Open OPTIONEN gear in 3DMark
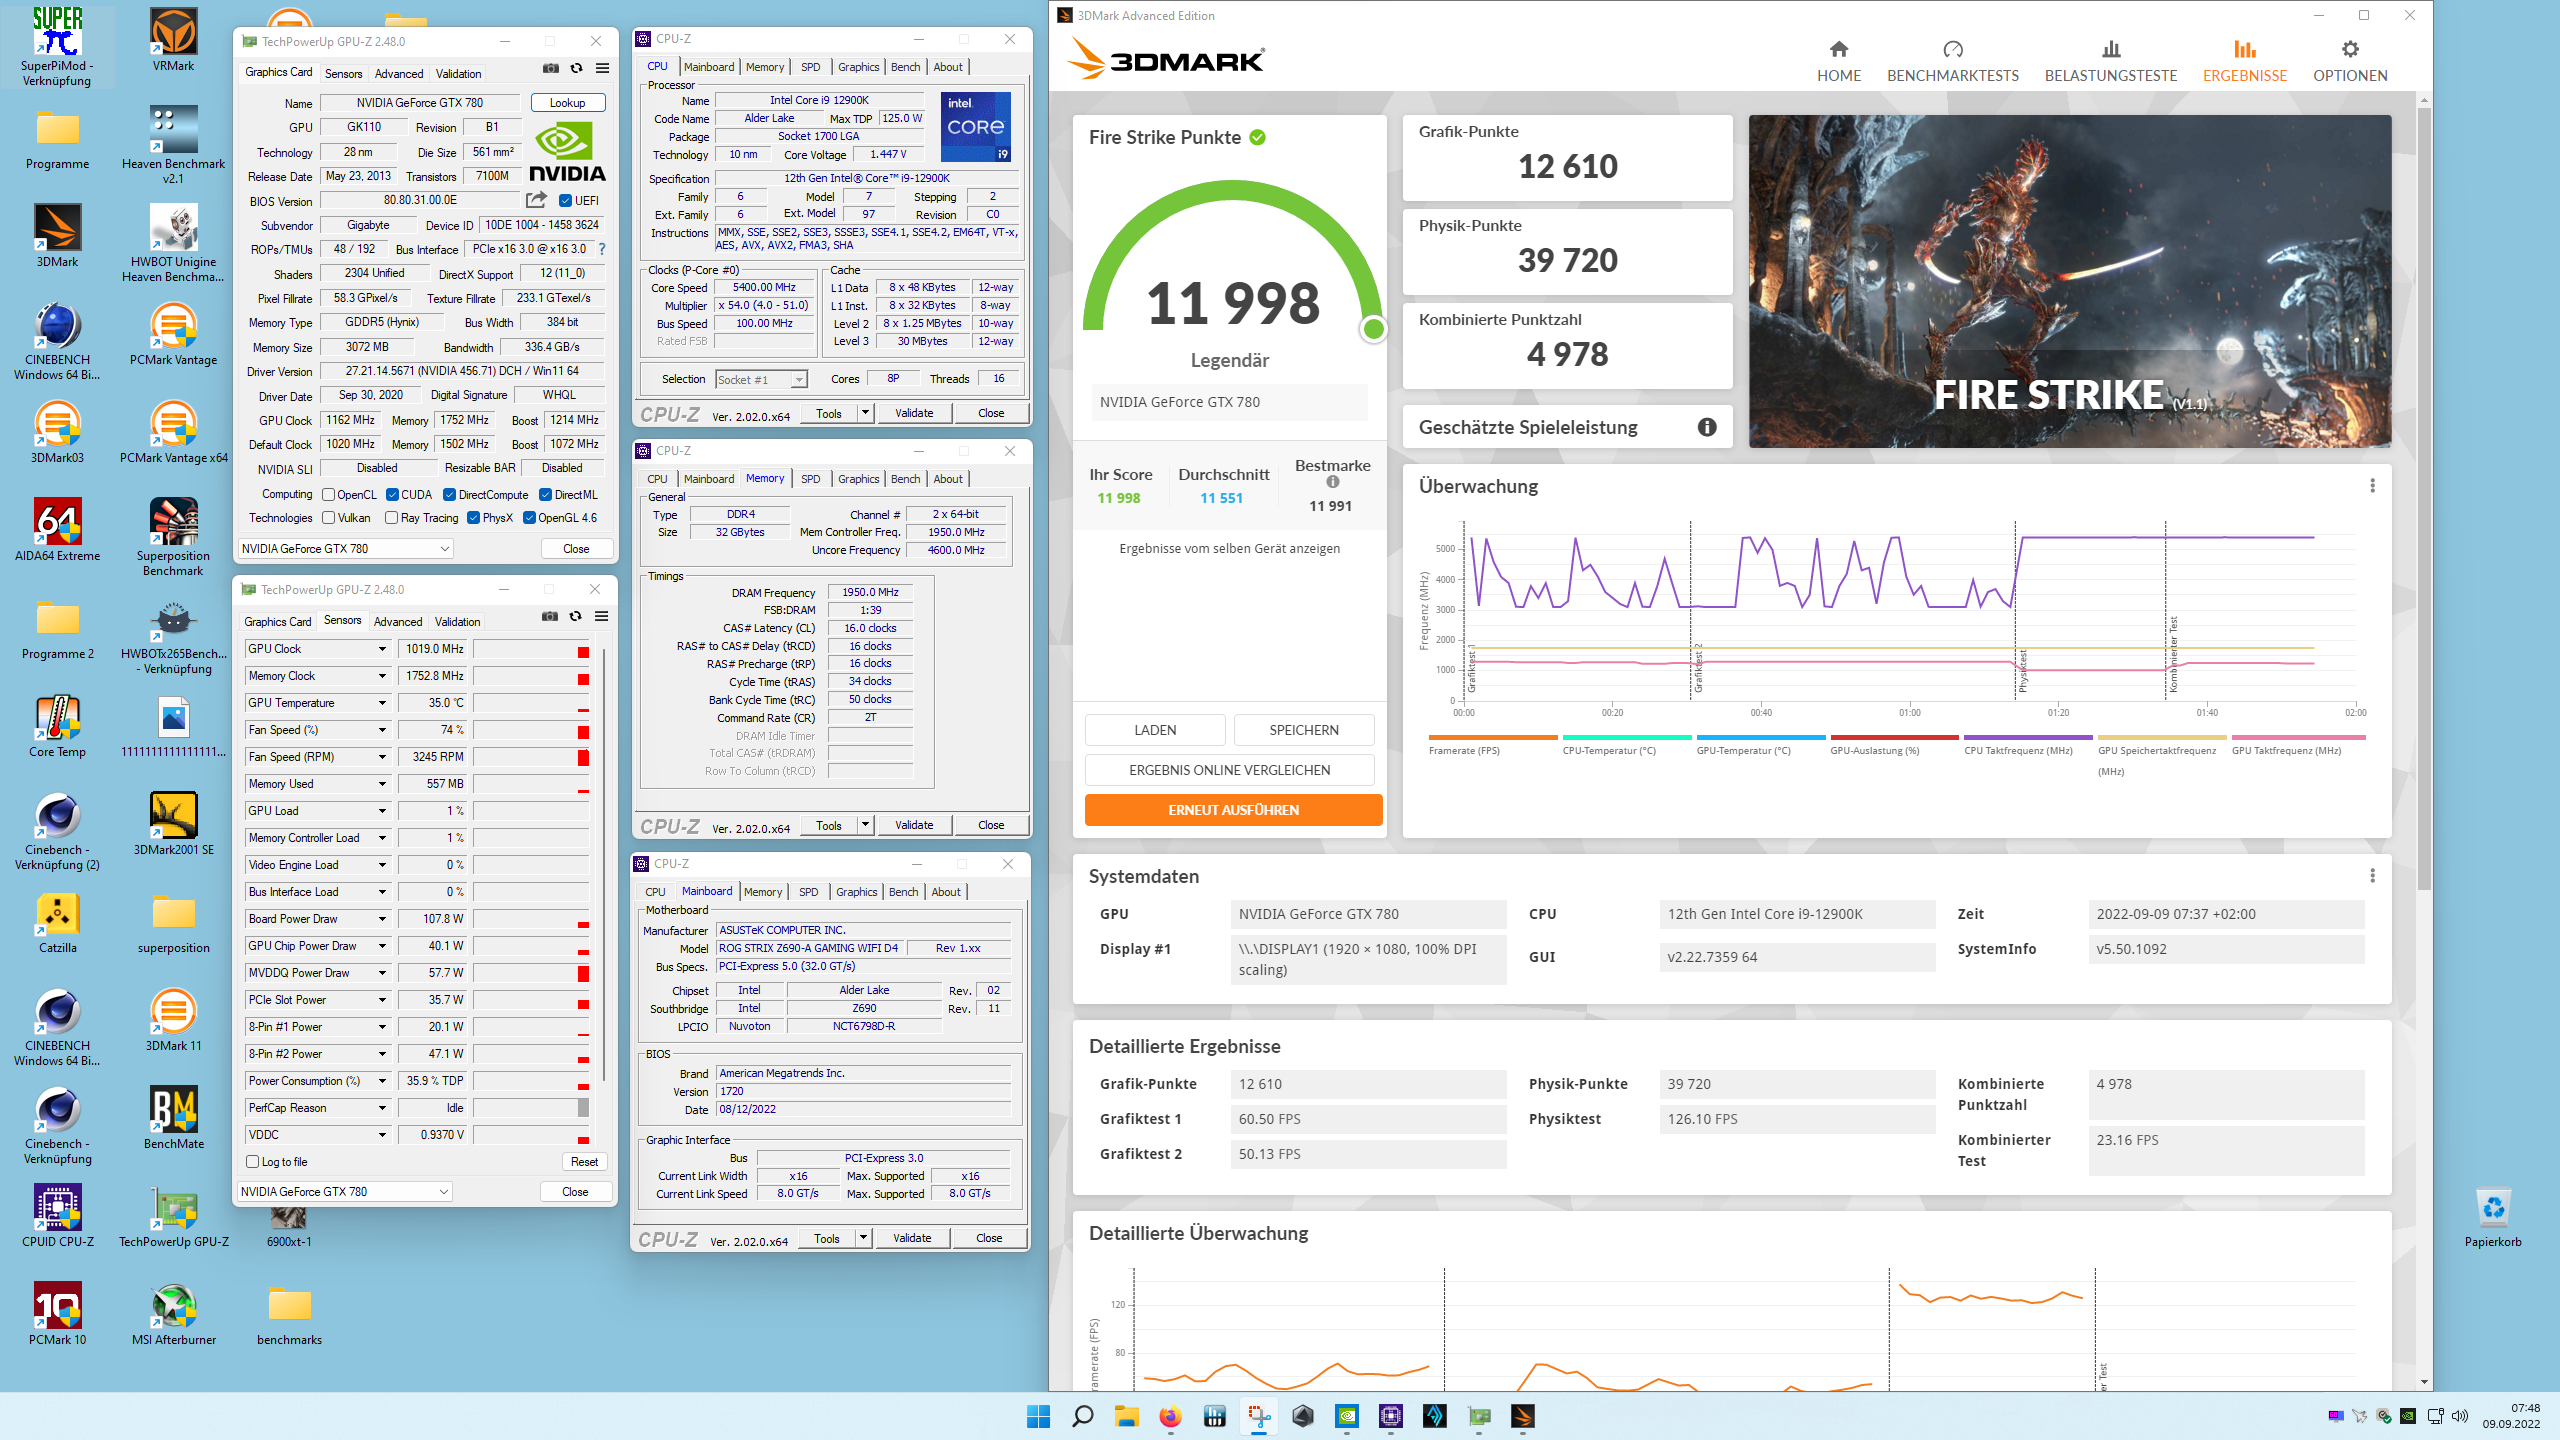Viewport: 2560px width, 1440px height. [x=2349, y=62]
